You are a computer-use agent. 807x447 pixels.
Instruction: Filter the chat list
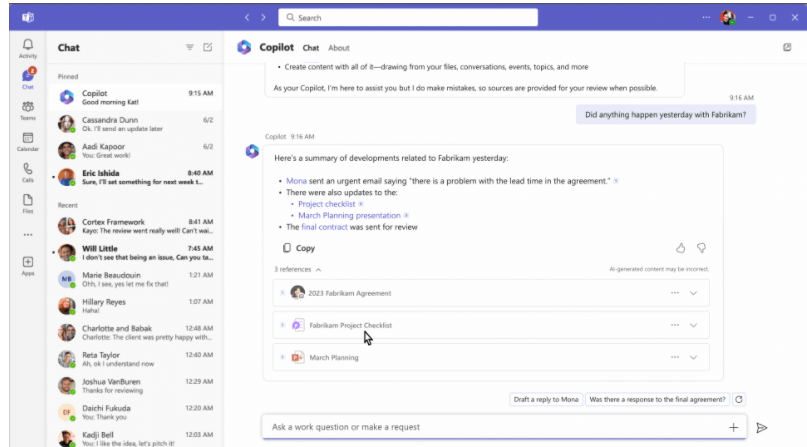(x=190, y=47)
